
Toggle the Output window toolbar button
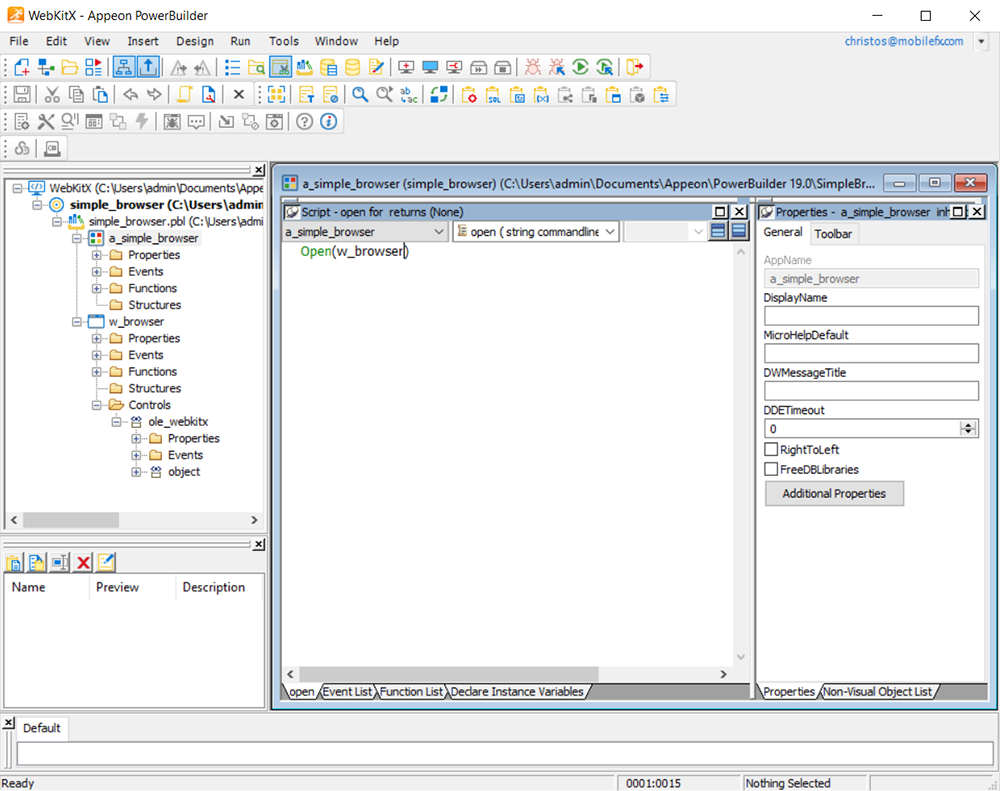click(x=148, y=67)
